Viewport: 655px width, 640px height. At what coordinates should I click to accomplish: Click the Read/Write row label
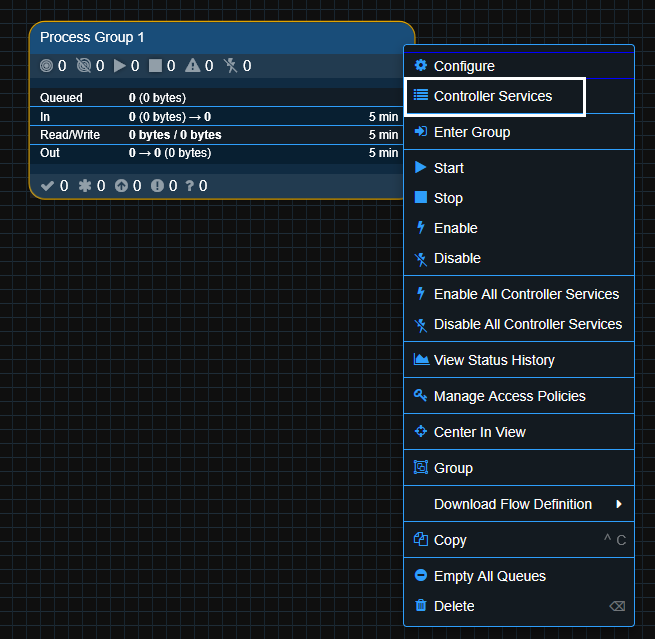(x=70, y=135)
